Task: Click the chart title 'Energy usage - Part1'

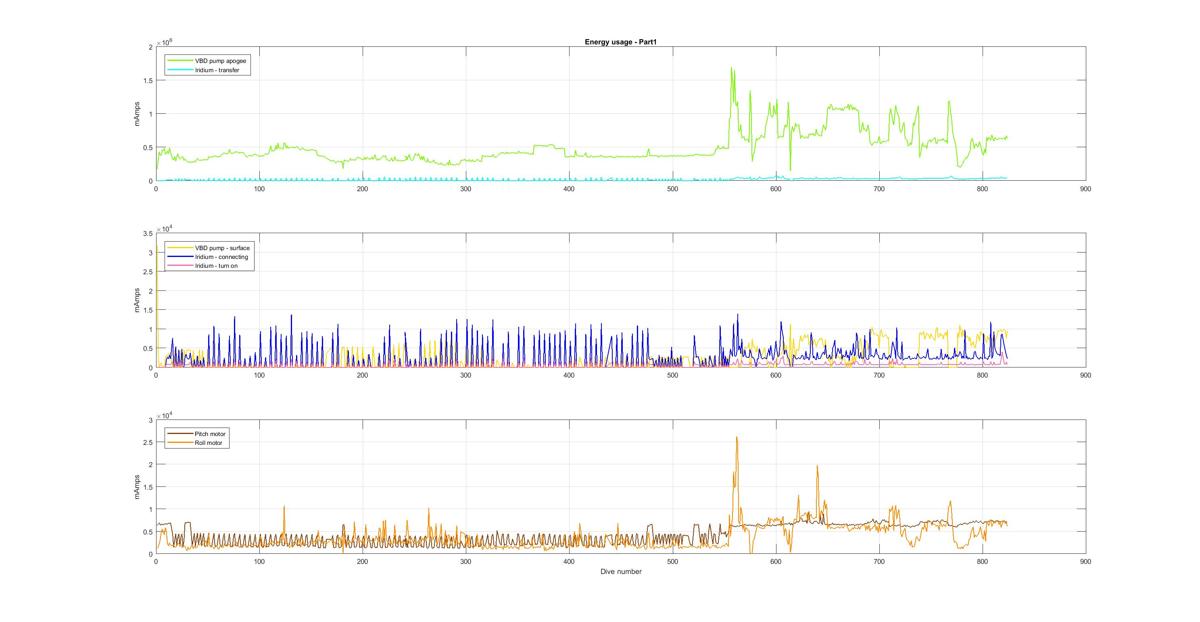Action: coord(621,42)
